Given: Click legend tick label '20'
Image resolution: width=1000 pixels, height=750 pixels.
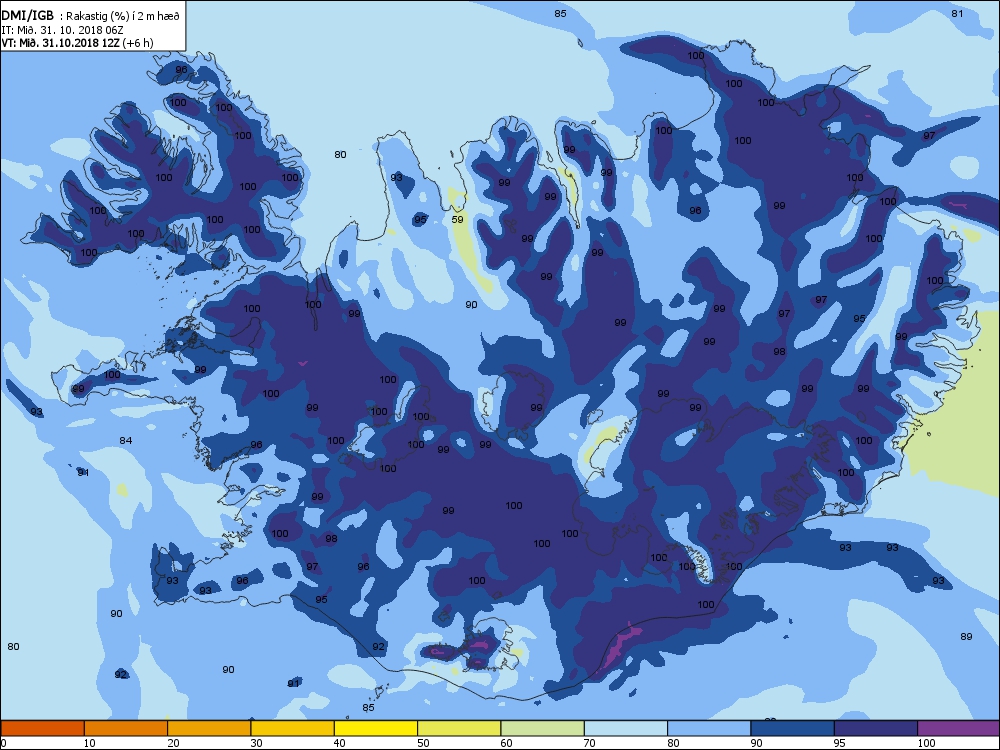Looking at the screenshot, I should point(173,743).
